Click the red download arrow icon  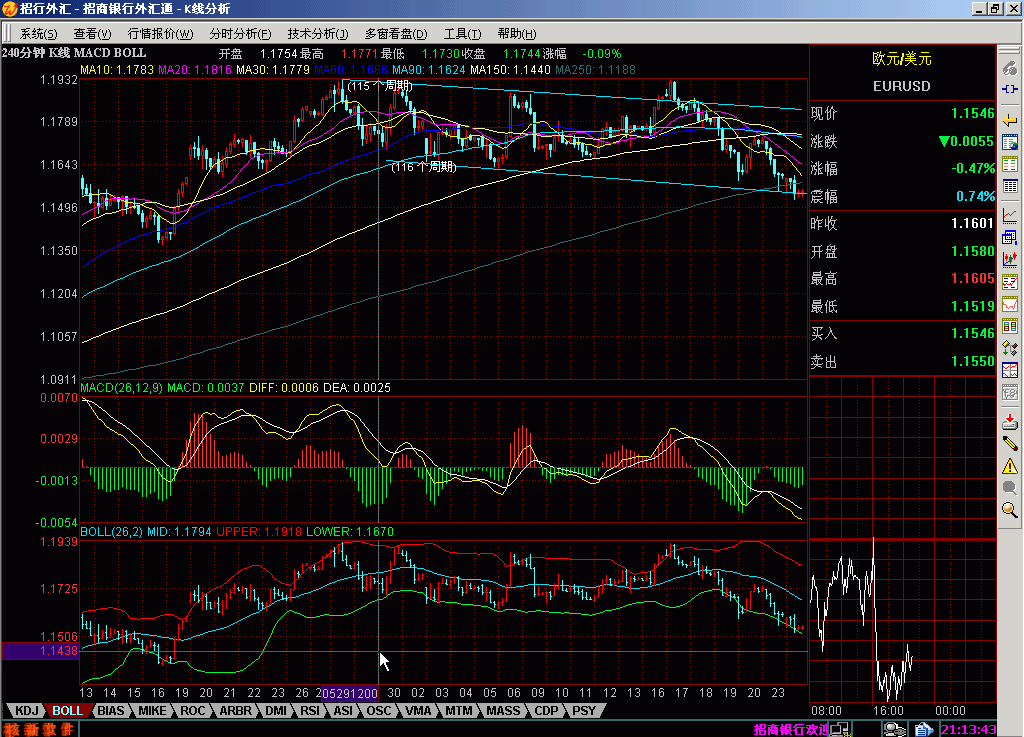tap(1010, 422)
